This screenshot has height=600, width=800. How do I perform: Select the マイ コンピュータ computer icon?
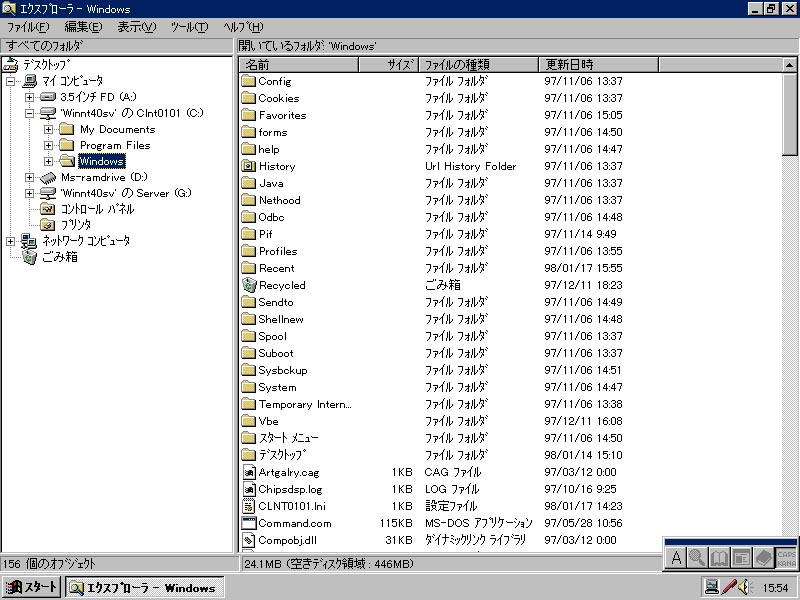click(30, 81)
